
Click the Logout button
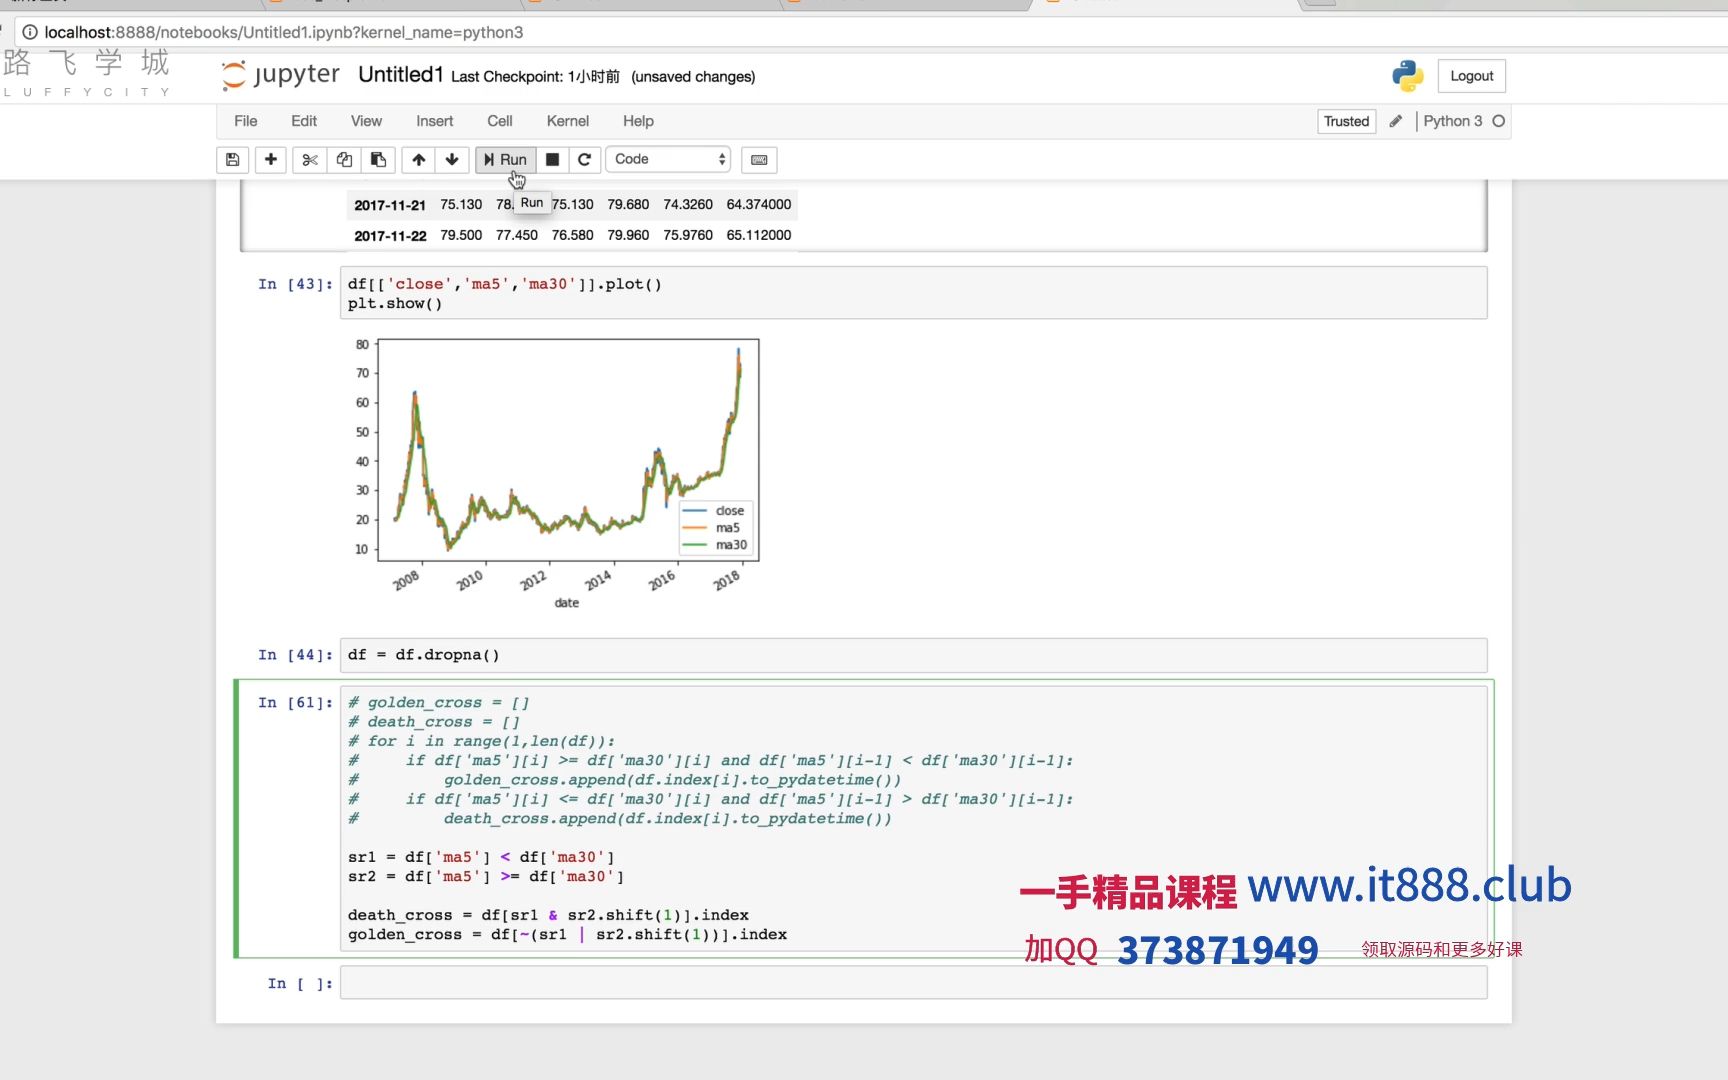coord(1471,75)
